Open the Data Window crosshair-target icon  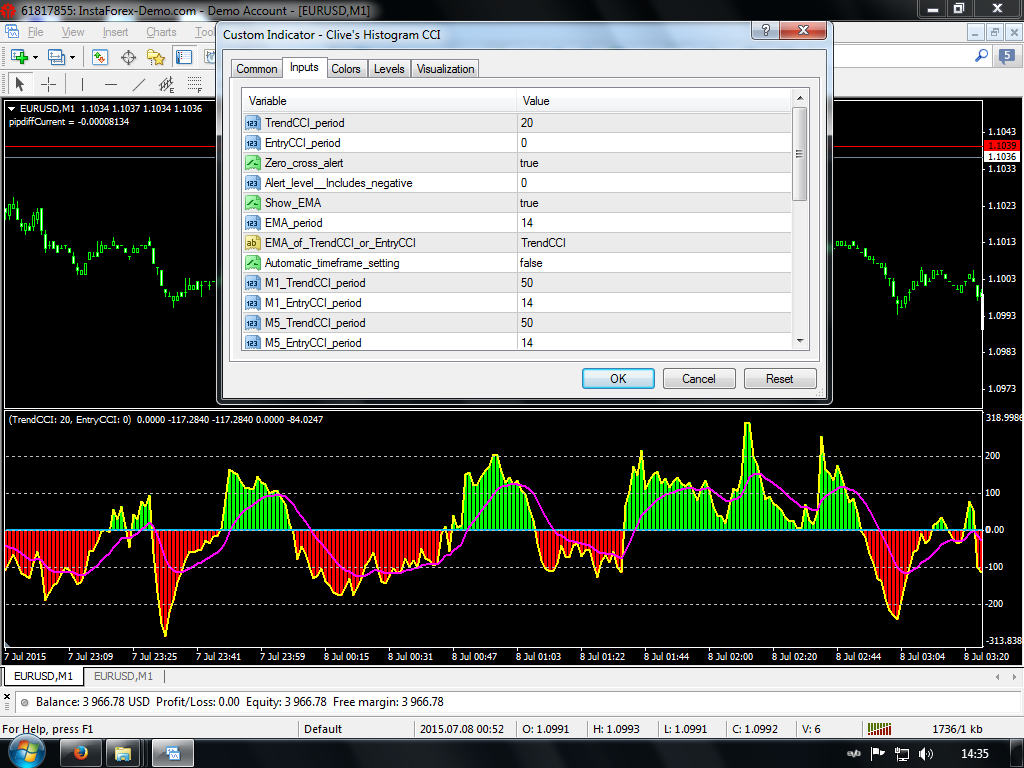tap(127, 57)
